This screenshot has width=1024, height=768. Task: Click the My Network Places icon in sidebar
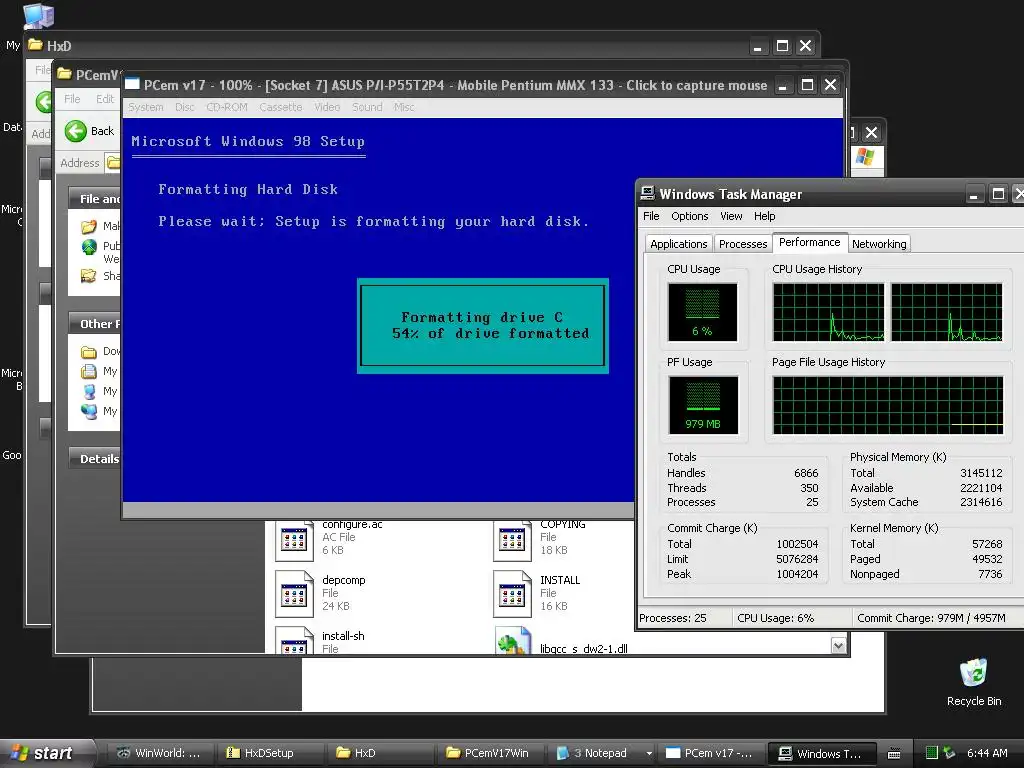click(x=89, y=411)
